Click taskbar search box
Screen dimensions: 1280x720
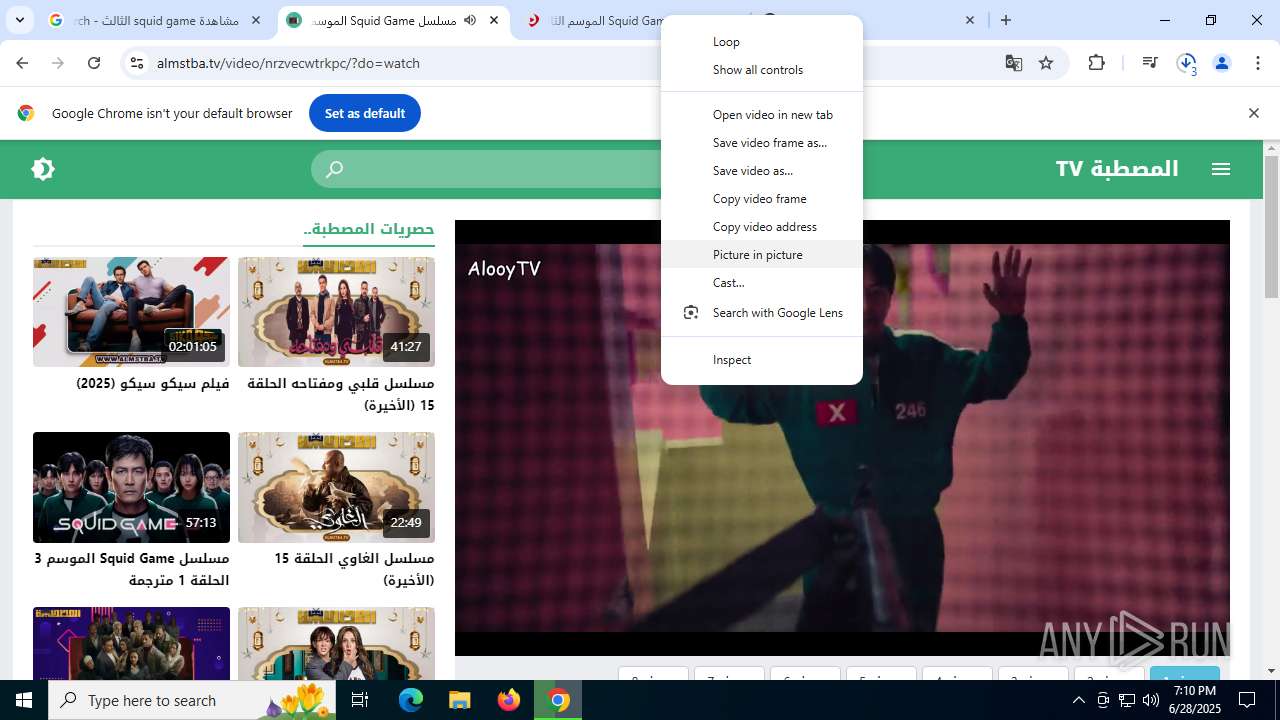tap(193, 700)
